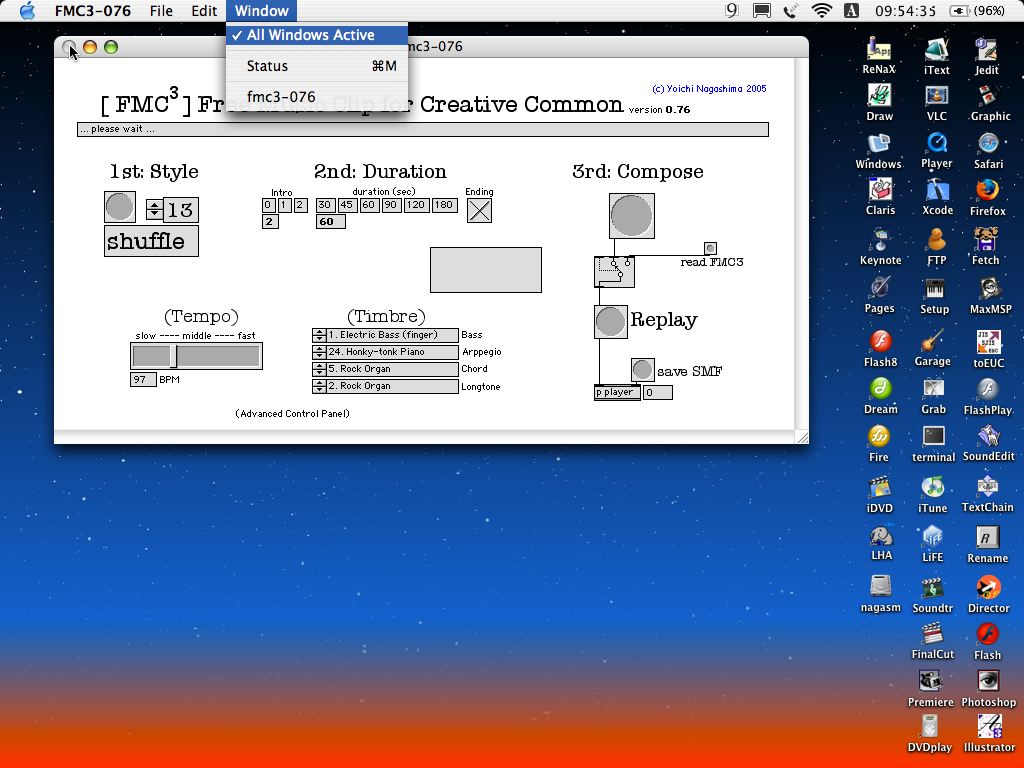Click the p player object
1024x768 pixels.
click(x=616, y=392)
